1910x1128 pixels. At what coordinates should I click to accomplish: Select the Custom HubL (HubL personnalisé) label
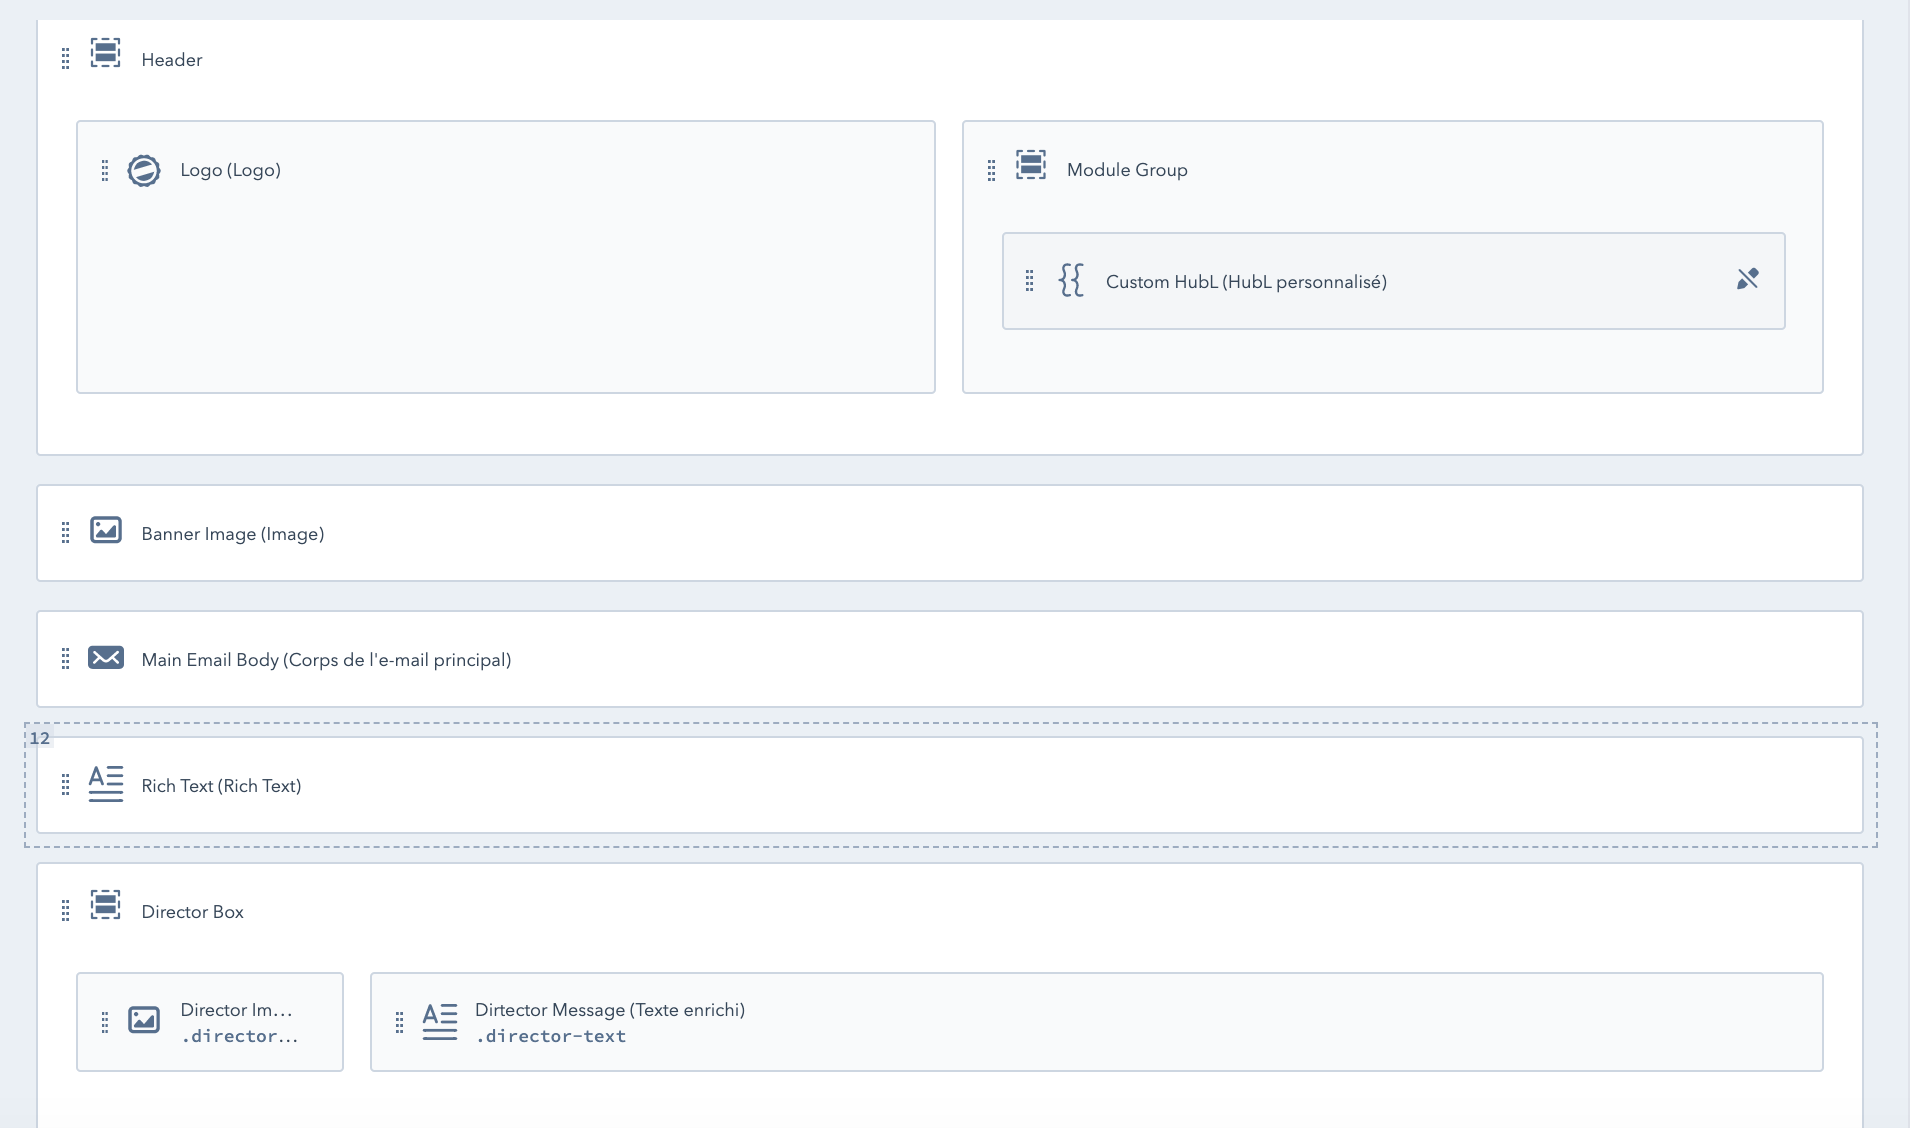(1246, 282)
